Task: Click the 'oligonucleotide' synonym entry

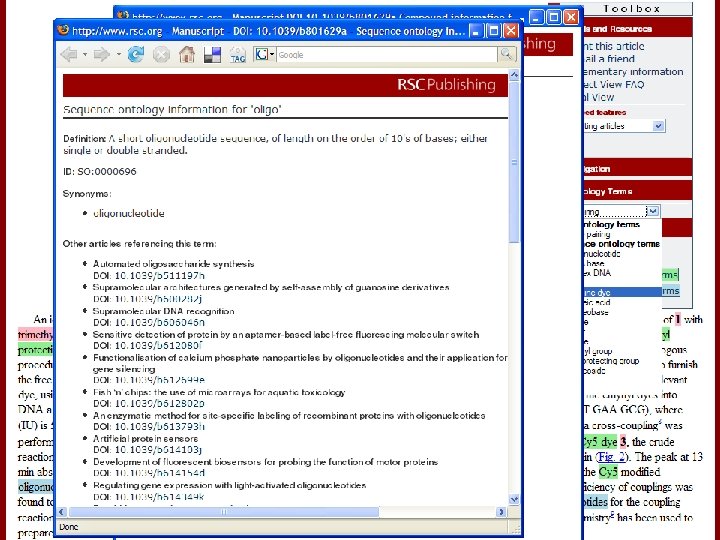Action: [x=129, y=213]
